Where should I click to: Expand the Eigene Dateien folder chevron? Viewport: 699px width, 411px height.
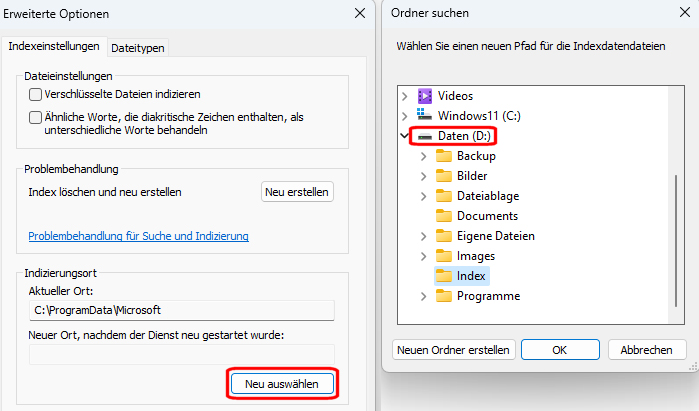coord(424,236)
